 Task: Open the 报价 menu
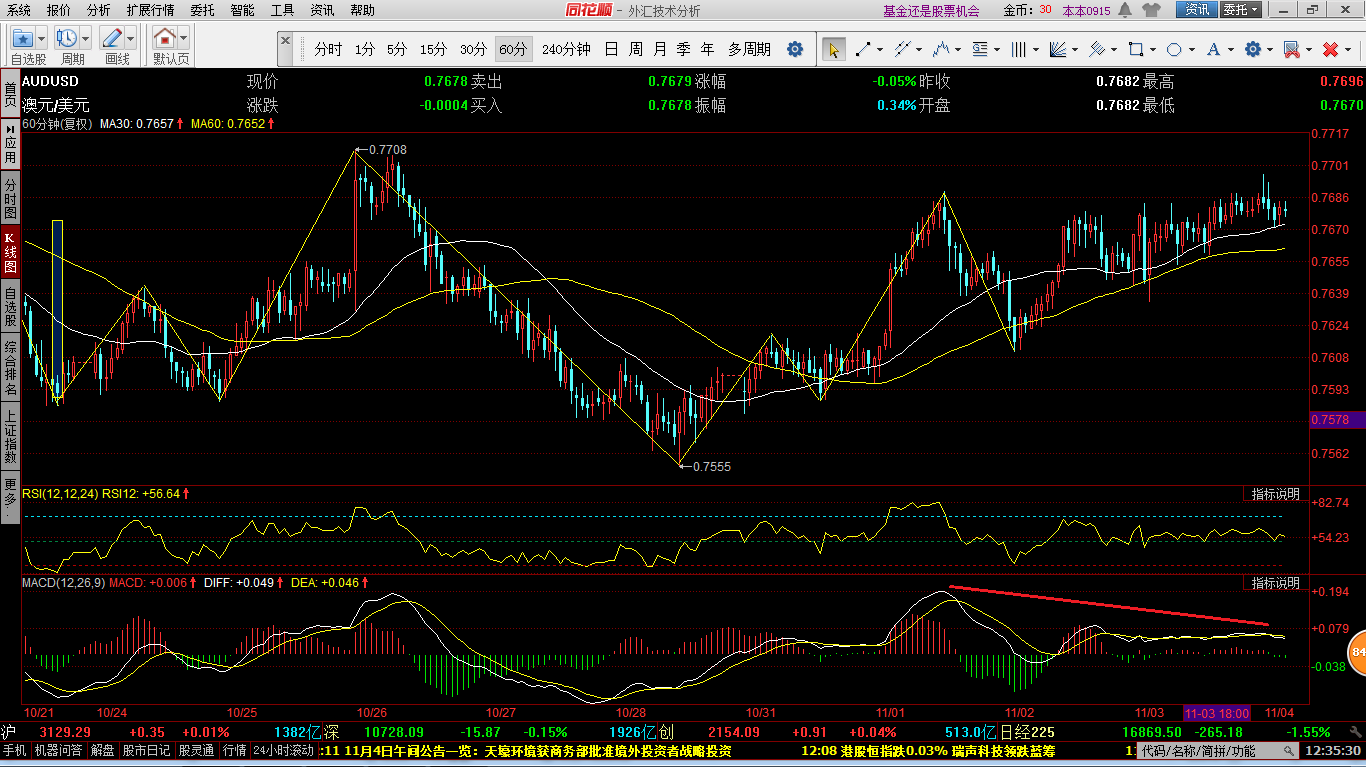[59, 10]
